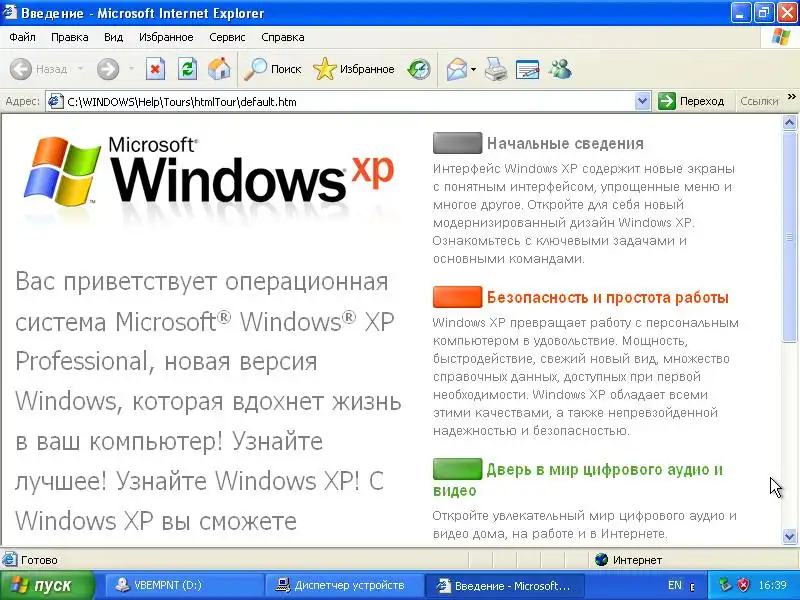Click the Forward arrow button

pos(108,69)
